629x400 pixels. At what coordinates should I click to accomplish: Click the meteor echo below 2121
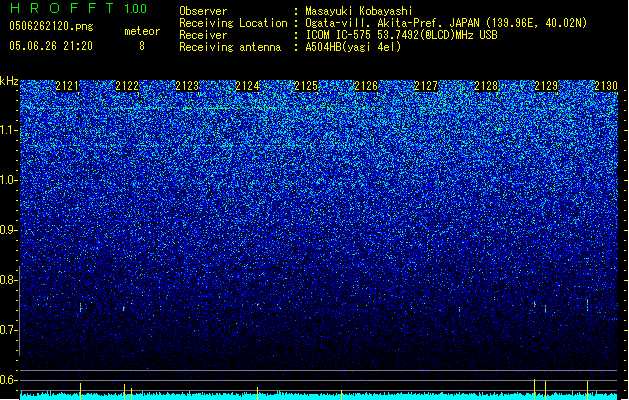click(81, 307)
